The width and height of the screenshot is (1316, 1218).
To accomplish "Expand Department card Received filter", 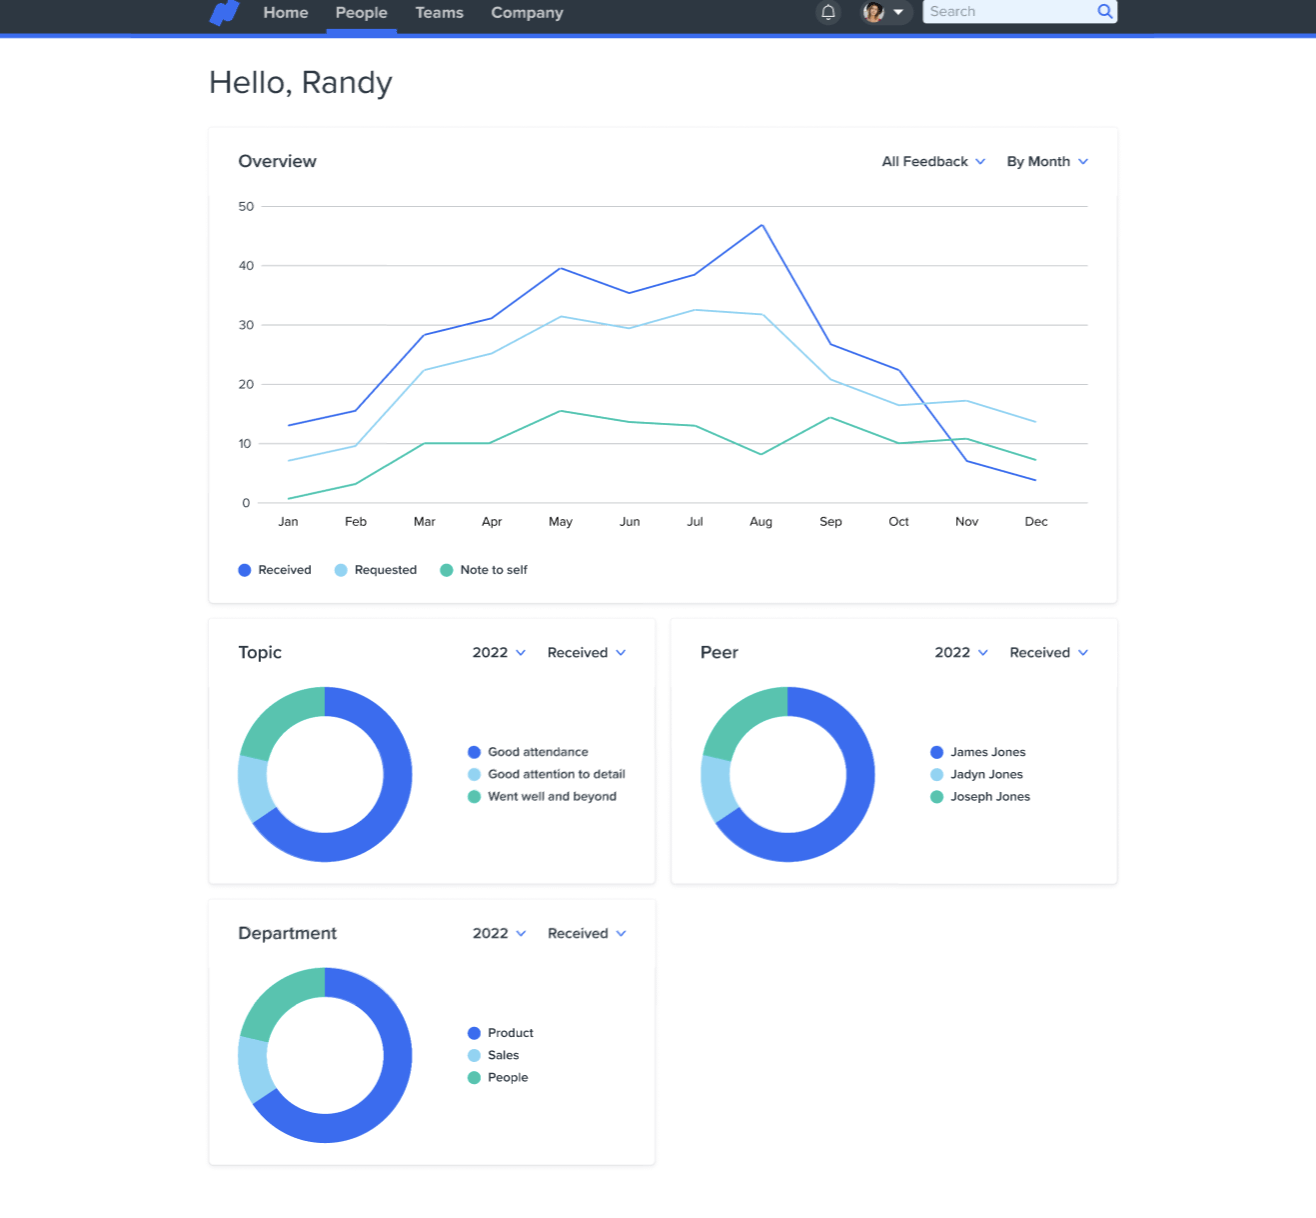I will [x=586, y=934].
